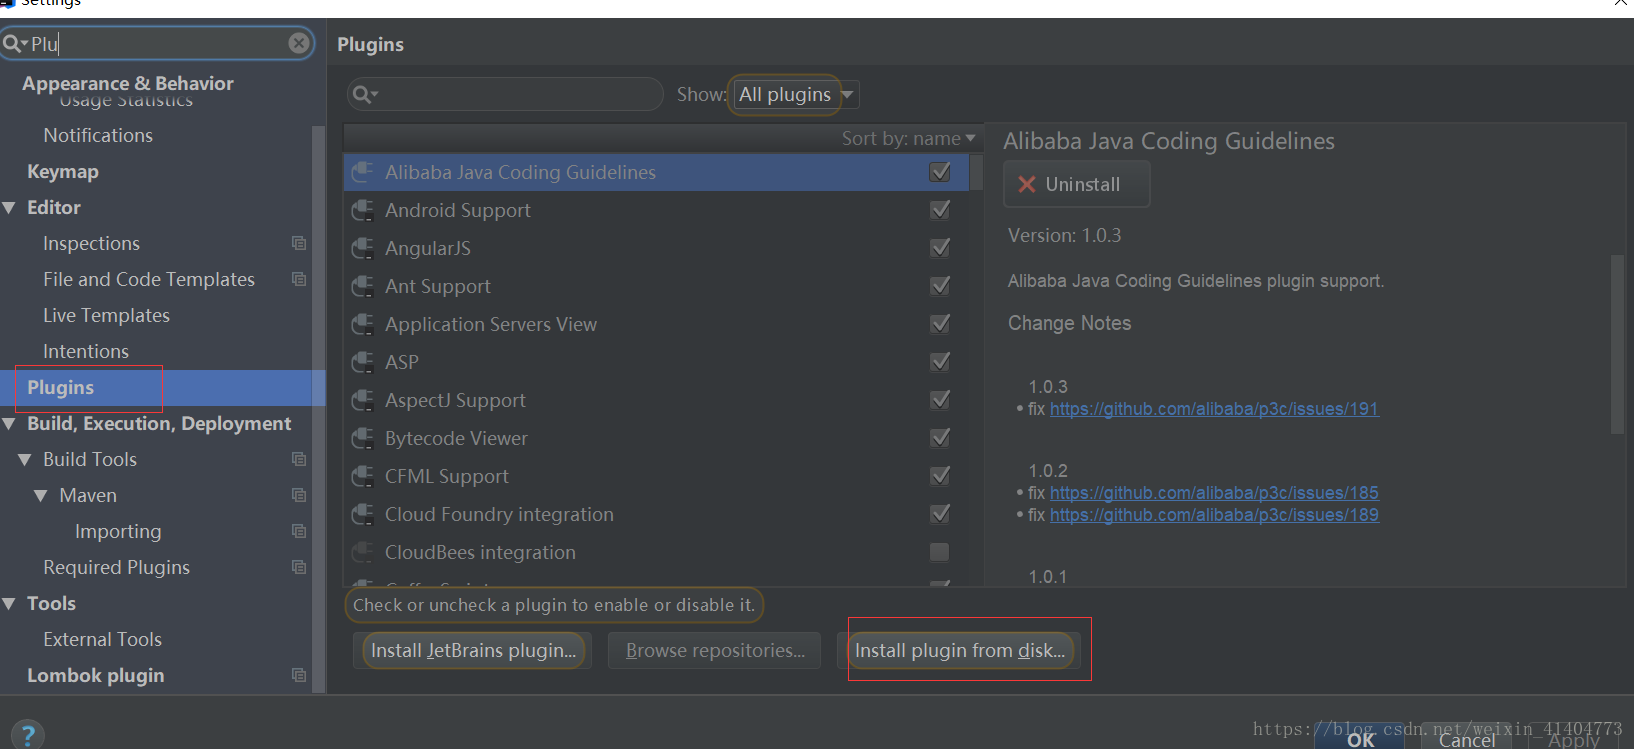Click the settings search magnifier icon
The height and width of the screenshot is (749, 1634).
pos(14,43)
